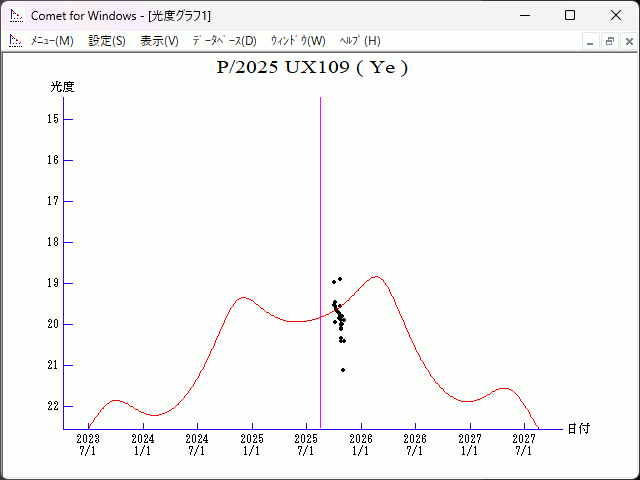The height and width of the screenshot is (480, 640).
Task: Click the 日付 x-axis label
Action: coord(578,428)
